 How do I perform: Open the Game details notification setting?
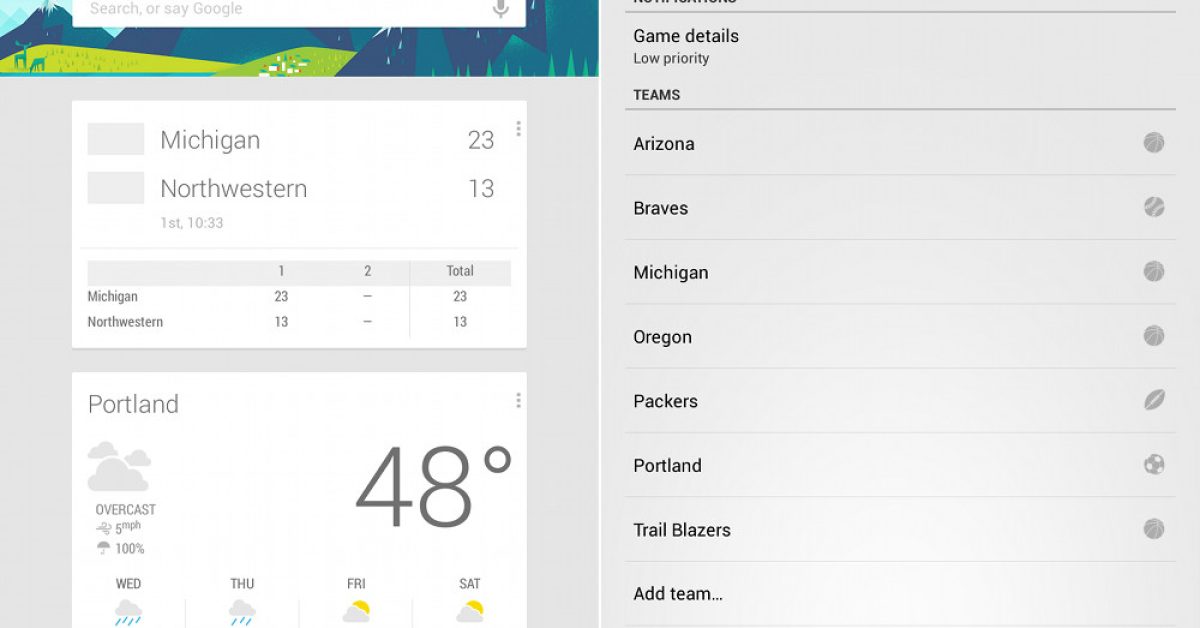point(686,45)
